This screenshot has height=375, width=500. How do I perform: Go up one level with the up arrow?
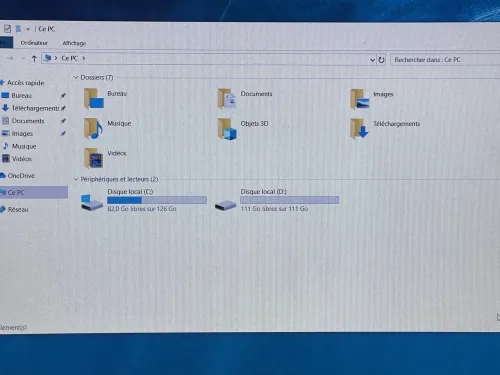click(34, 59)
